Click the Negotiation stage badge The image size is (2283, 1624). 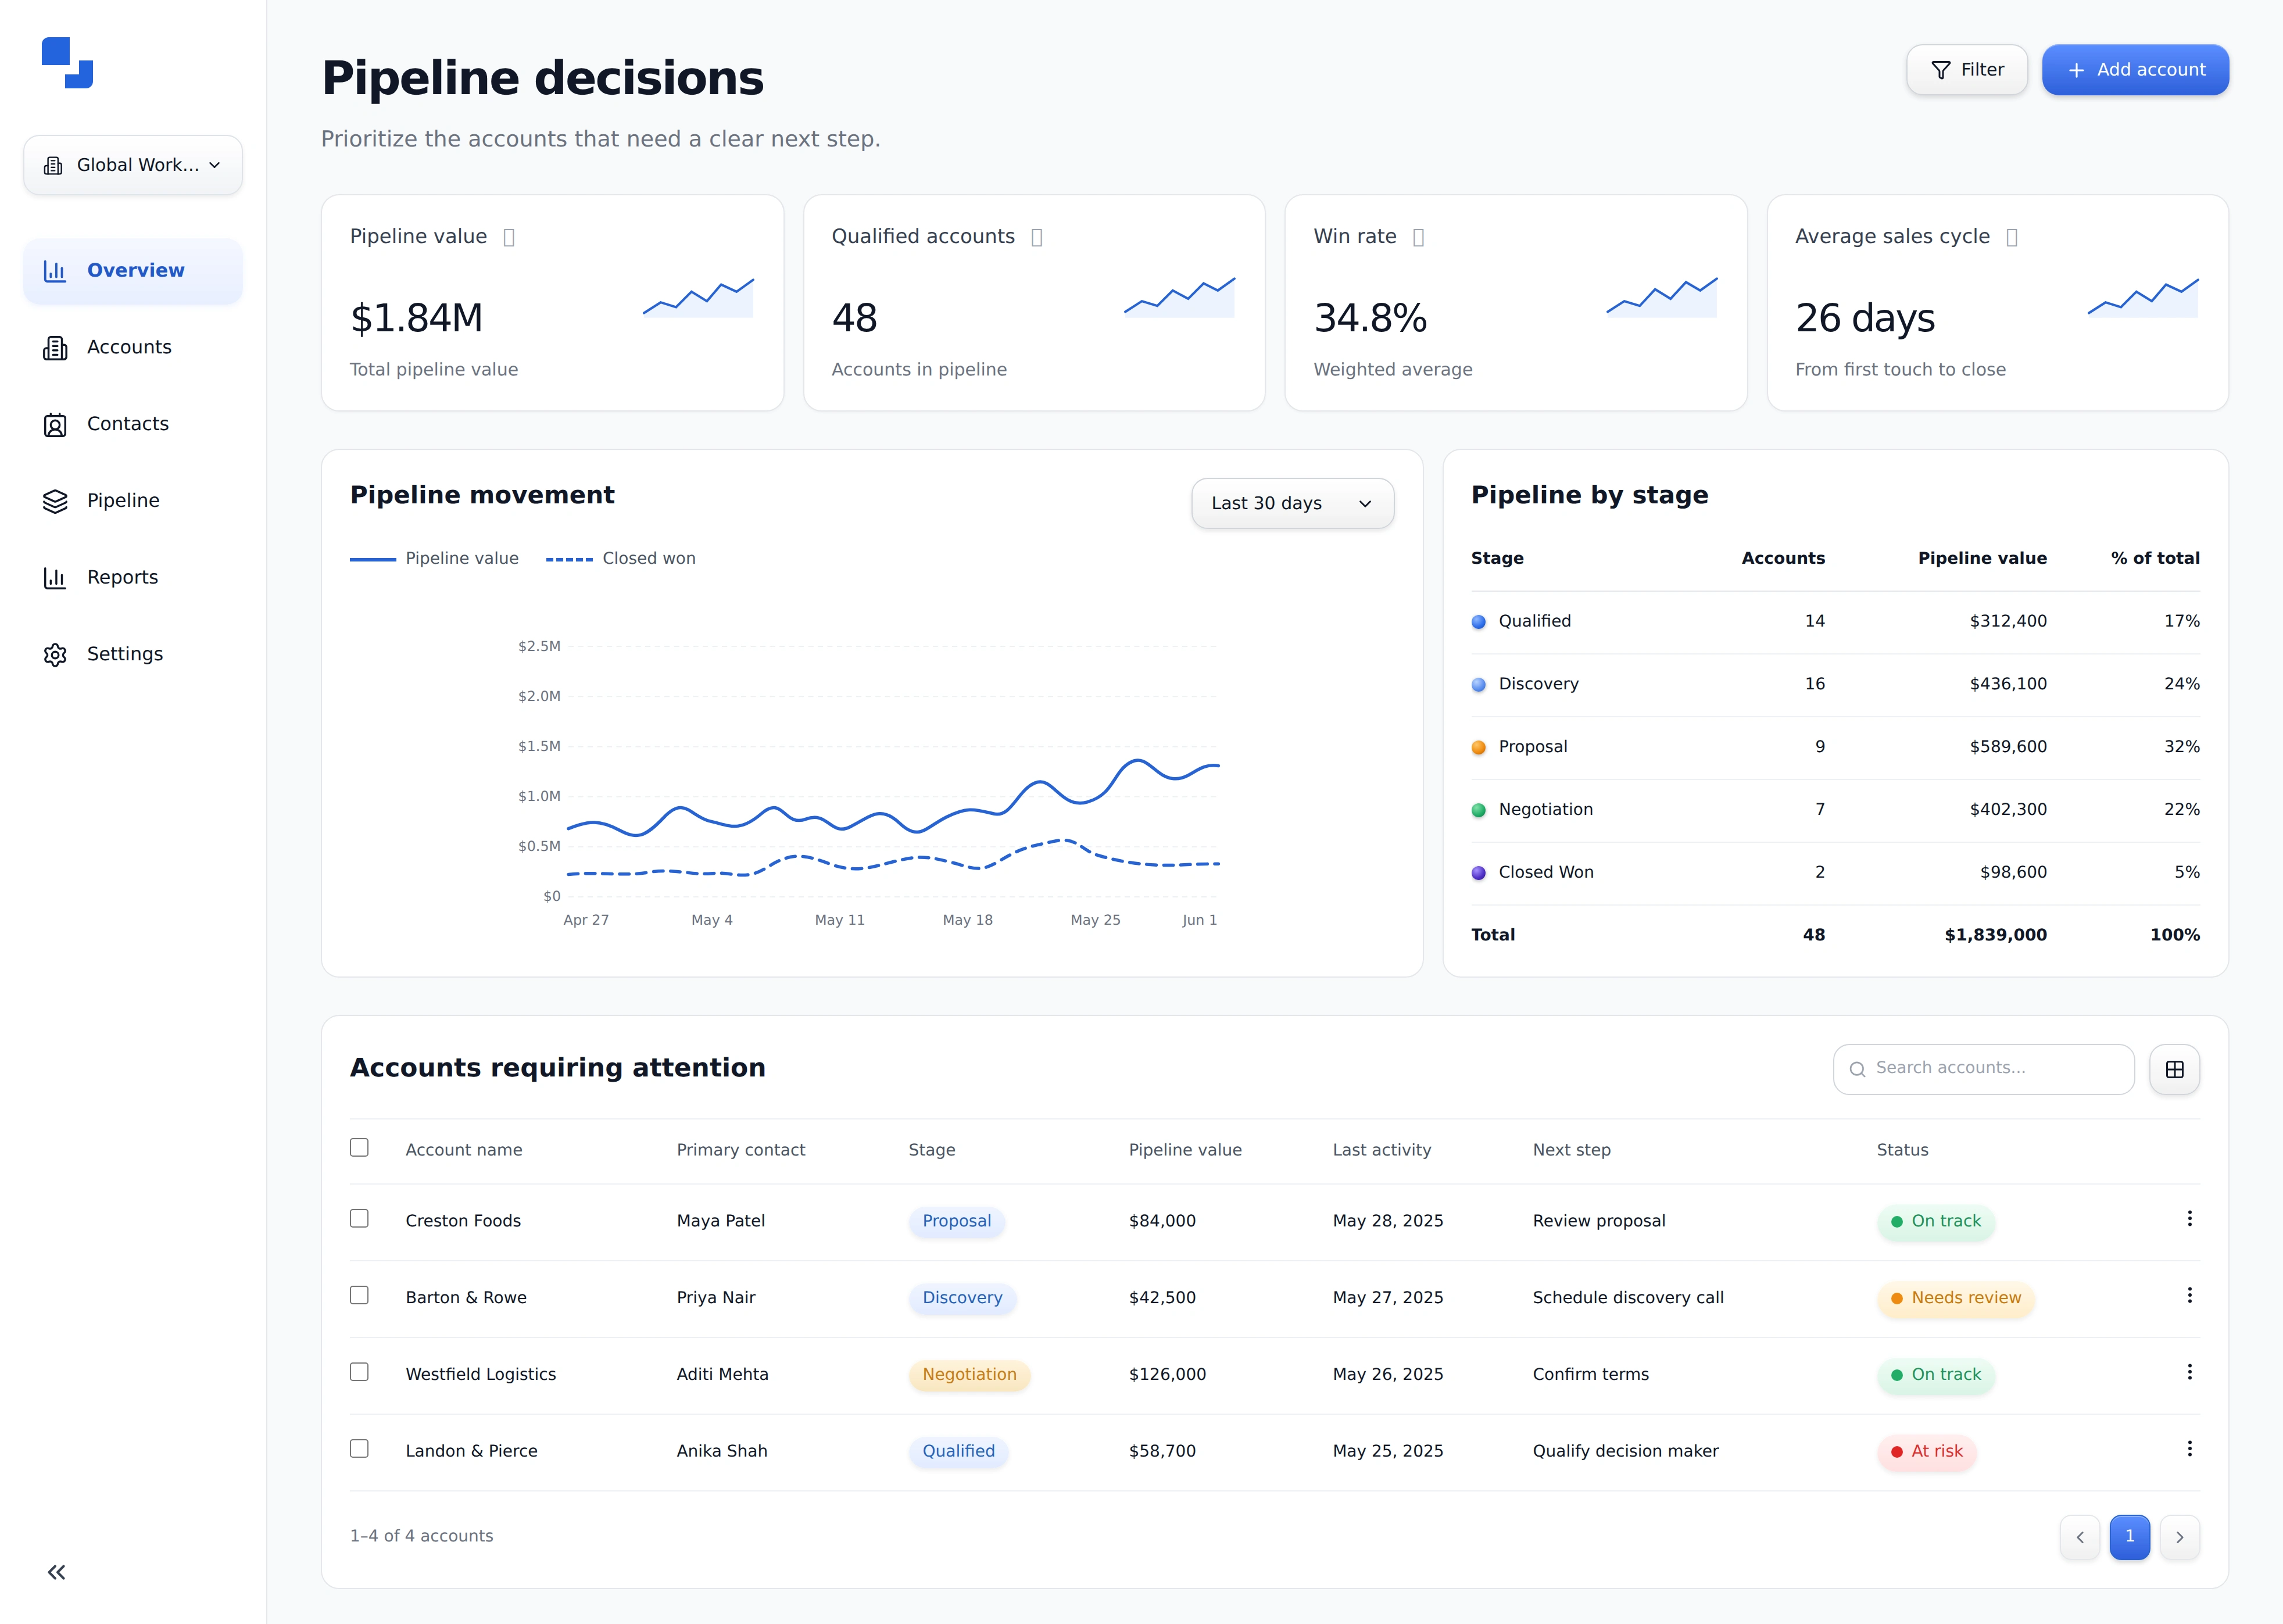coord(969,1375)
